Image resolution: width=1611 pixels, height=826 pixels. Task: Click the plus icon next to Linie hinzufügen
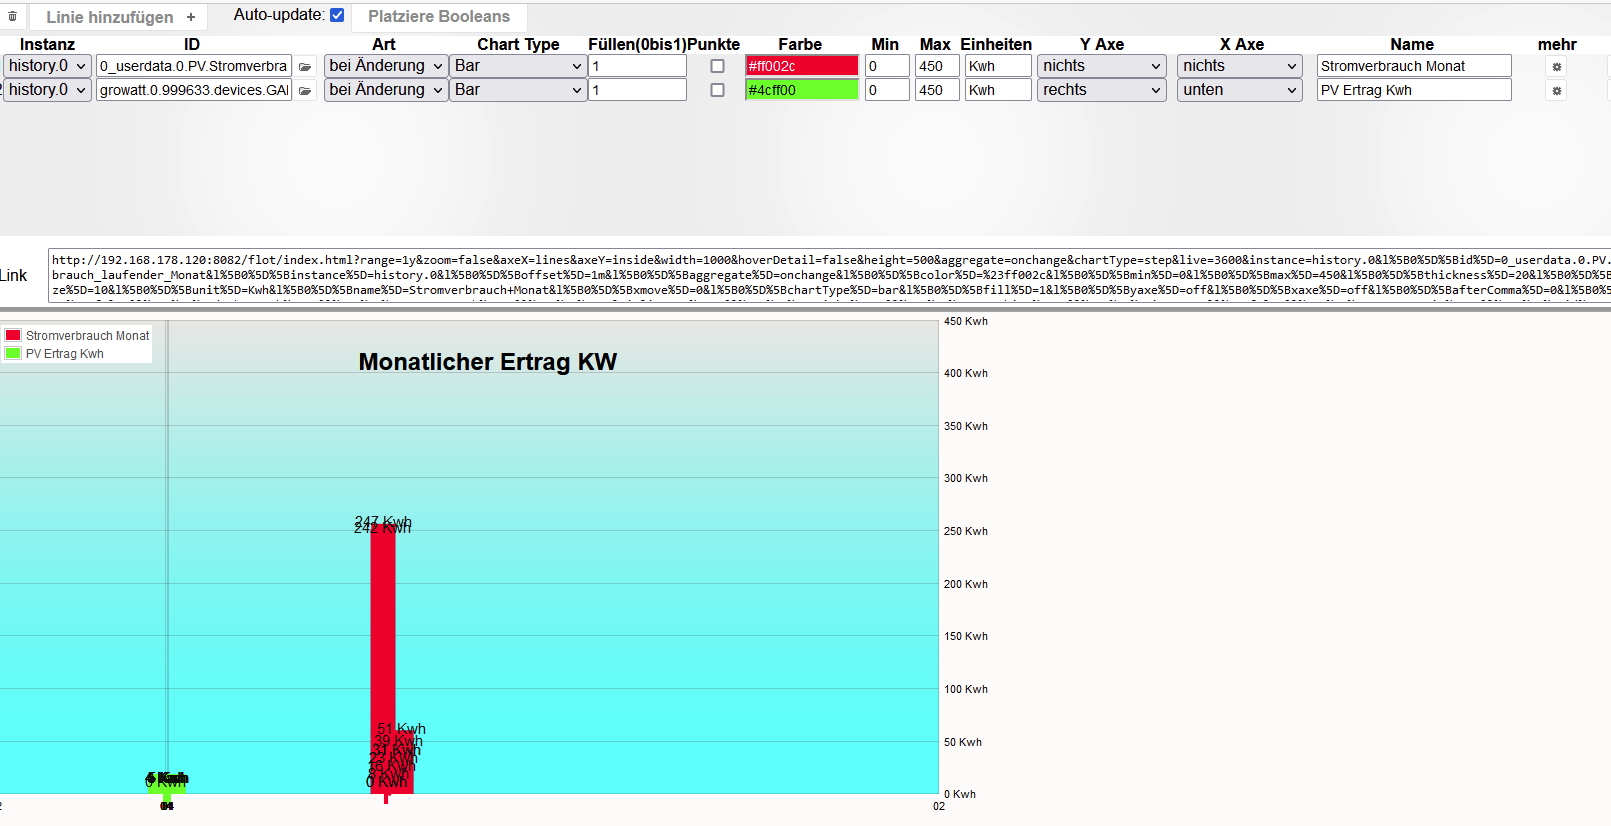[191, 17]
